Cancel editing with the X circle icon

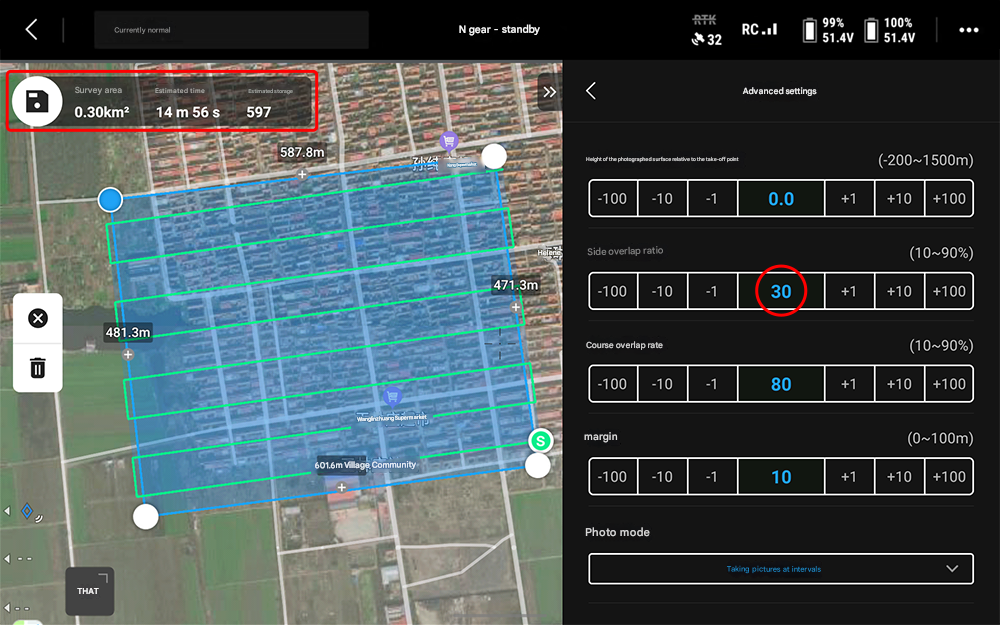pos(38,318)
